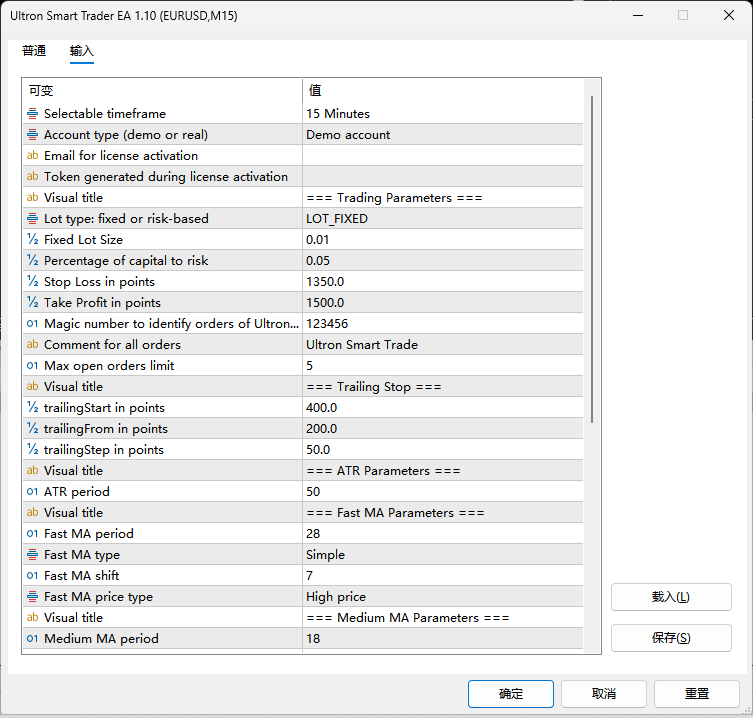
Task: Edit the Take Profit value 1500.0
Action: click(443, 303)
